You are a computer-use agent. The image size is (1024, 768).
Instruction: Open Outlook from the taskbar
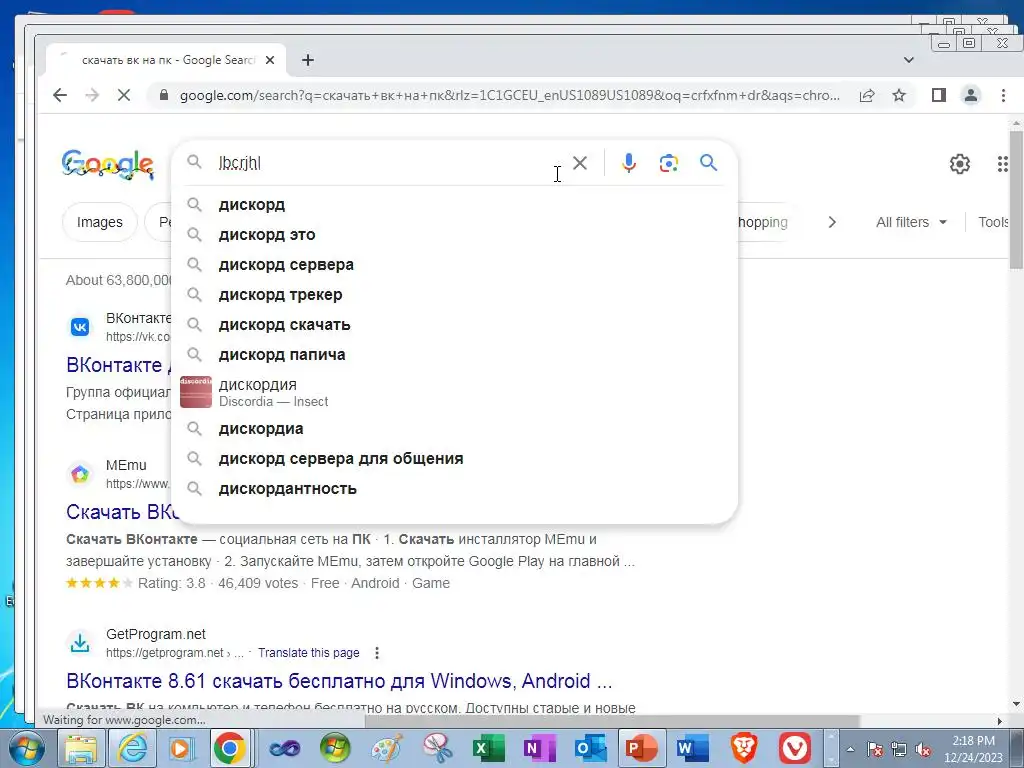[590, 748]
